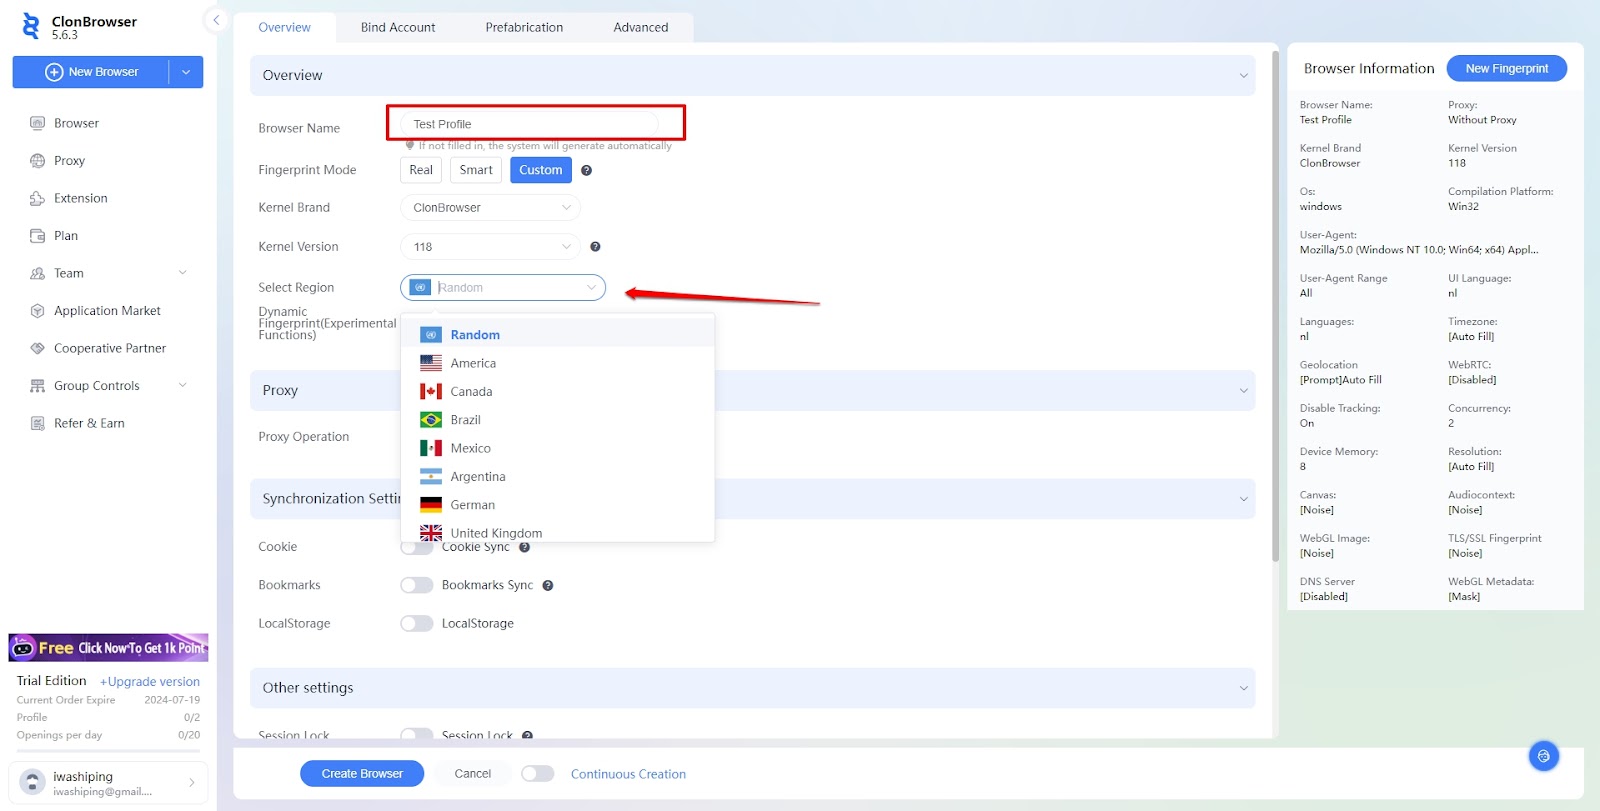Click the New Fingerprint button
1600x811 pixels.
coord(1506,69)
